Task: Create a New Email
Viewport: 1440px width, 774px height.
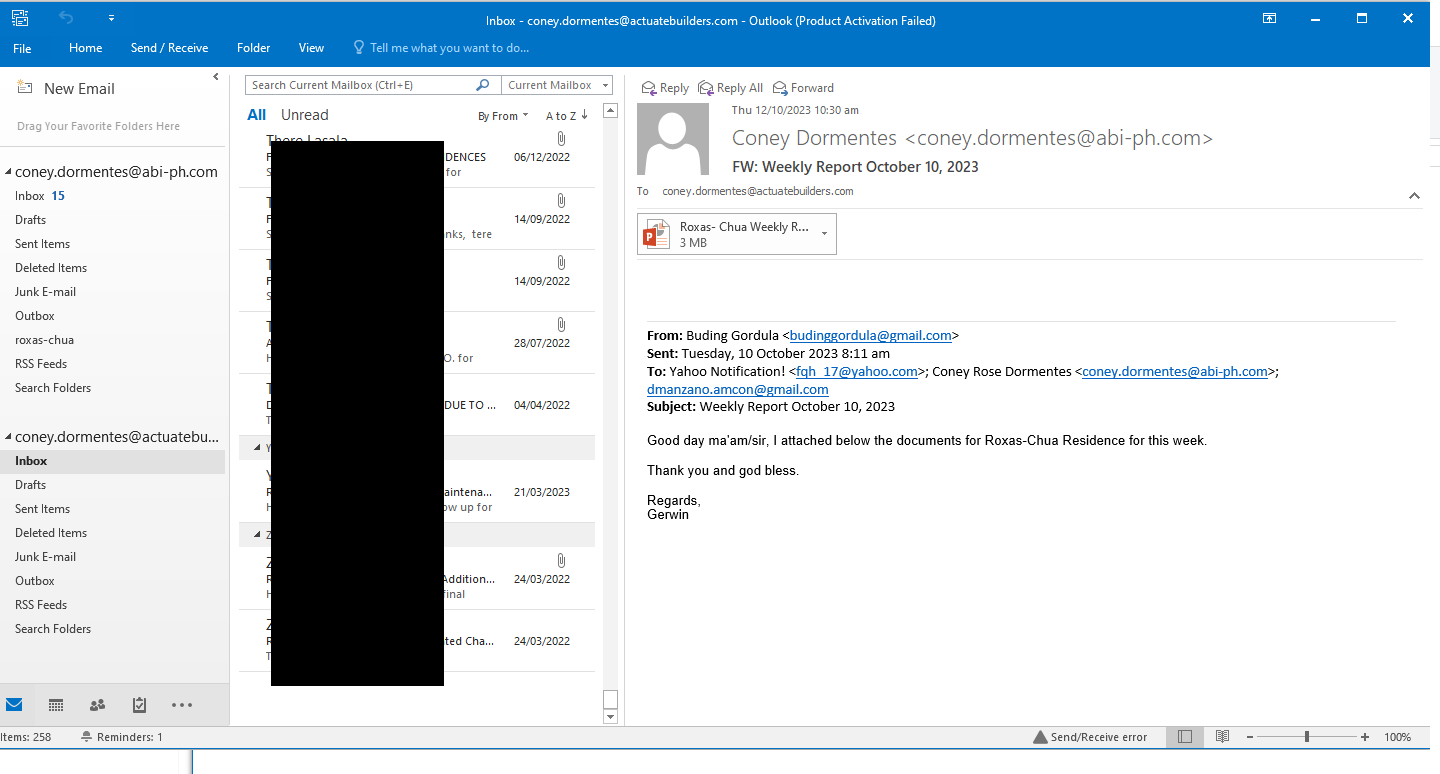Action: (66, 88)
